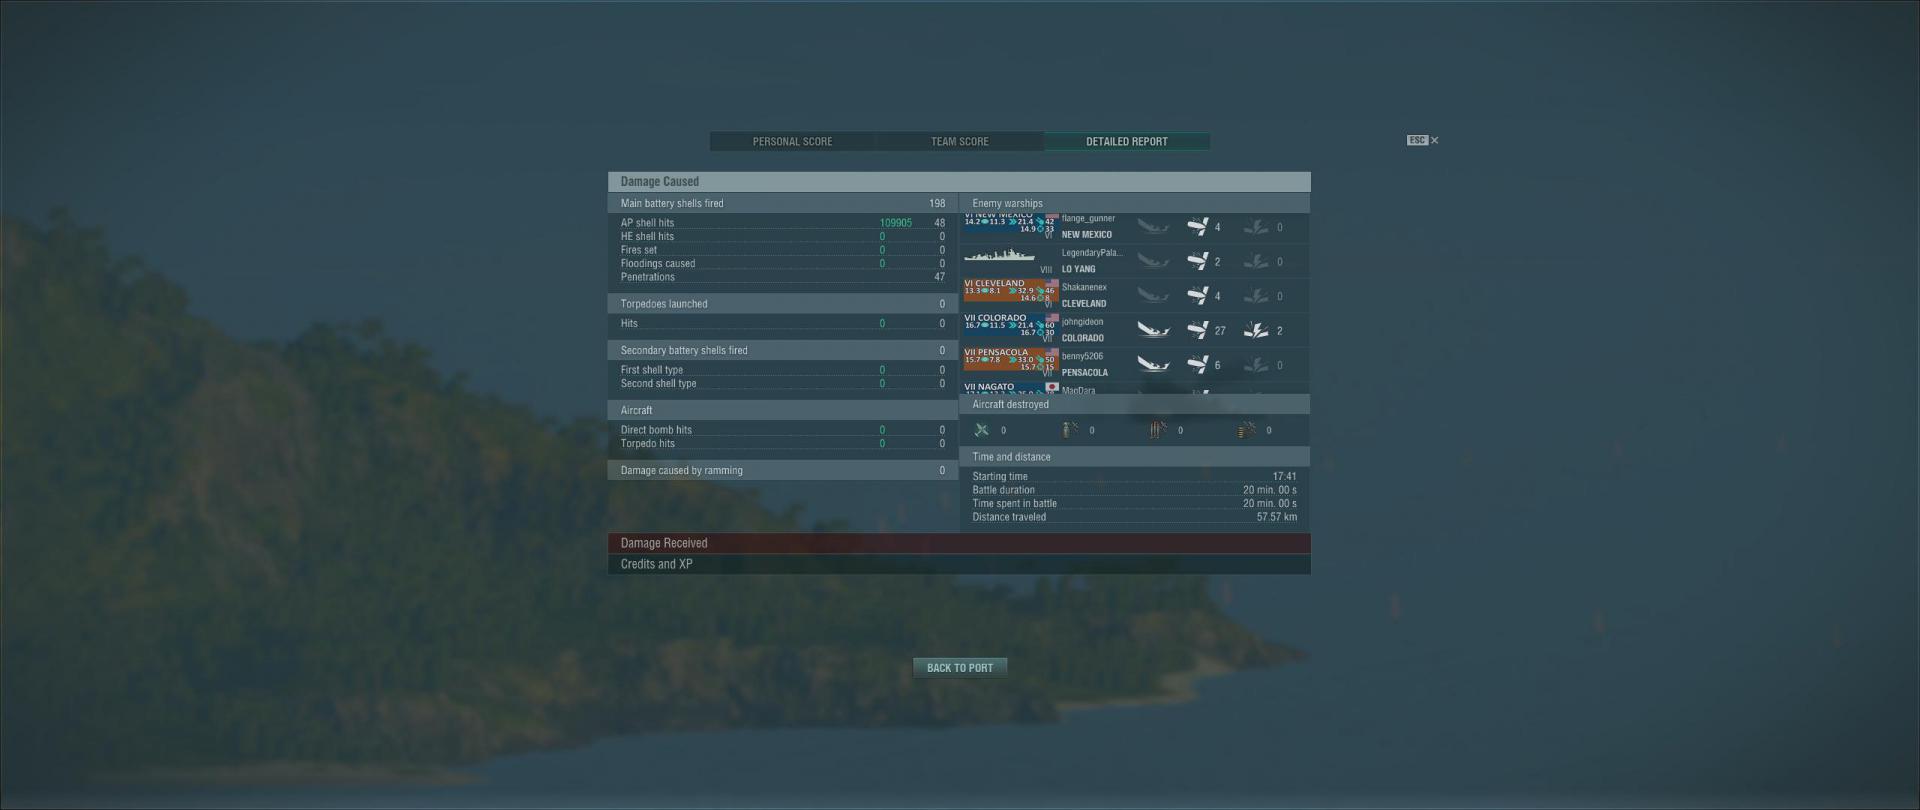This screenshot has height=810, width=1920.
Task: Click the dimmed sunk icon in New Mexico row
Action: coord(1153,227)
